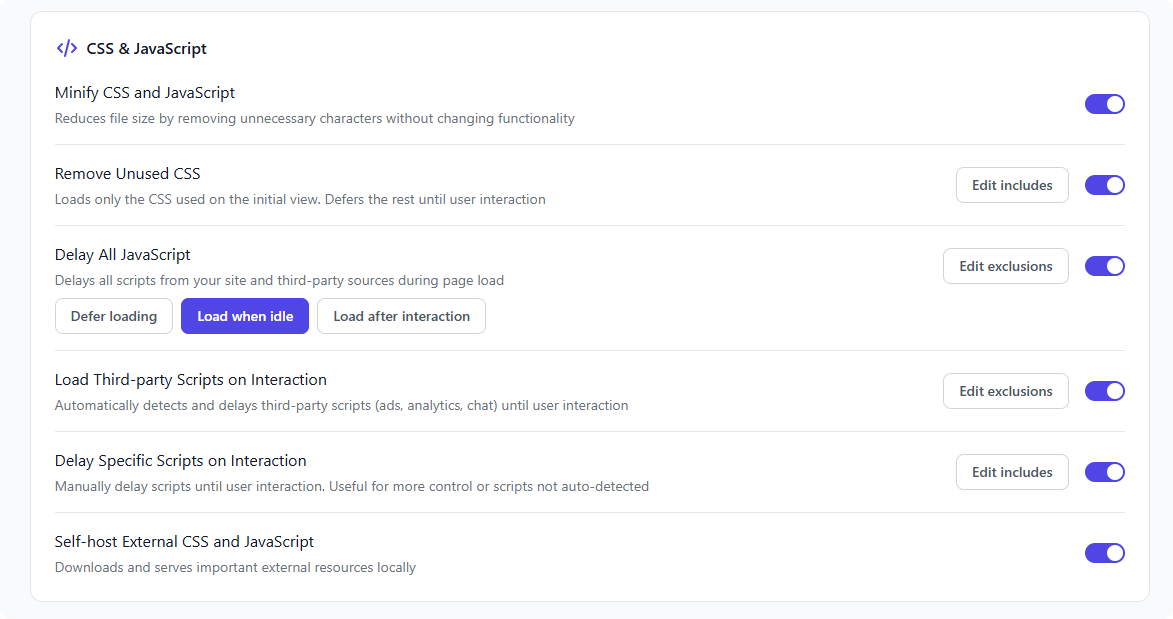
Task: Click the Delay All JavaScript setting title
Action: pyautogui.click(x=123, y=255)
